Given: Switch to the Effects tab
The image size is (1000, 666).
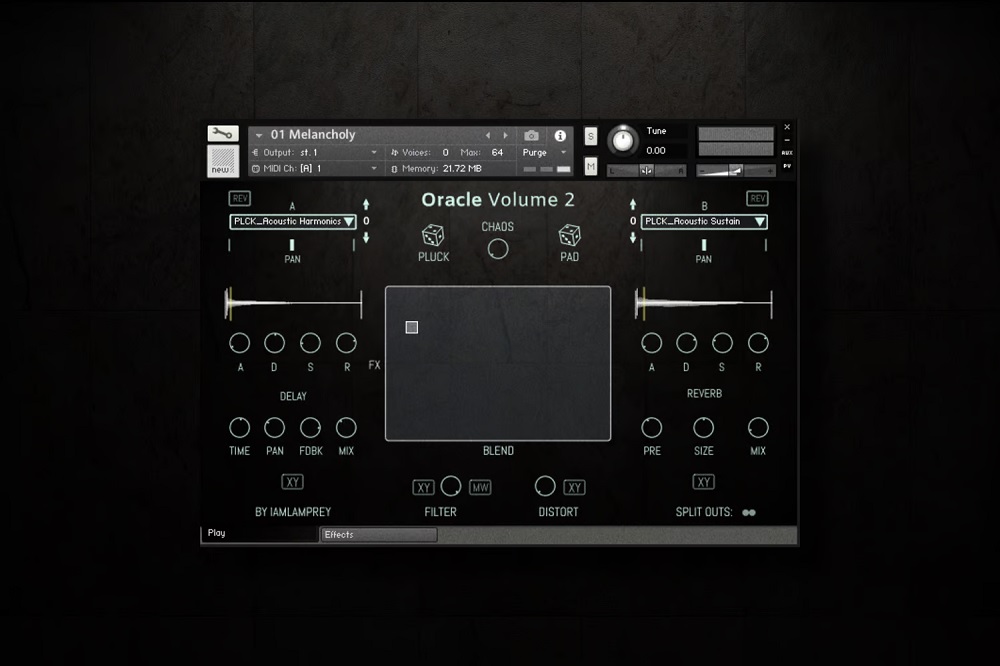Looking at the screenshot, I should tap(378, 535).
